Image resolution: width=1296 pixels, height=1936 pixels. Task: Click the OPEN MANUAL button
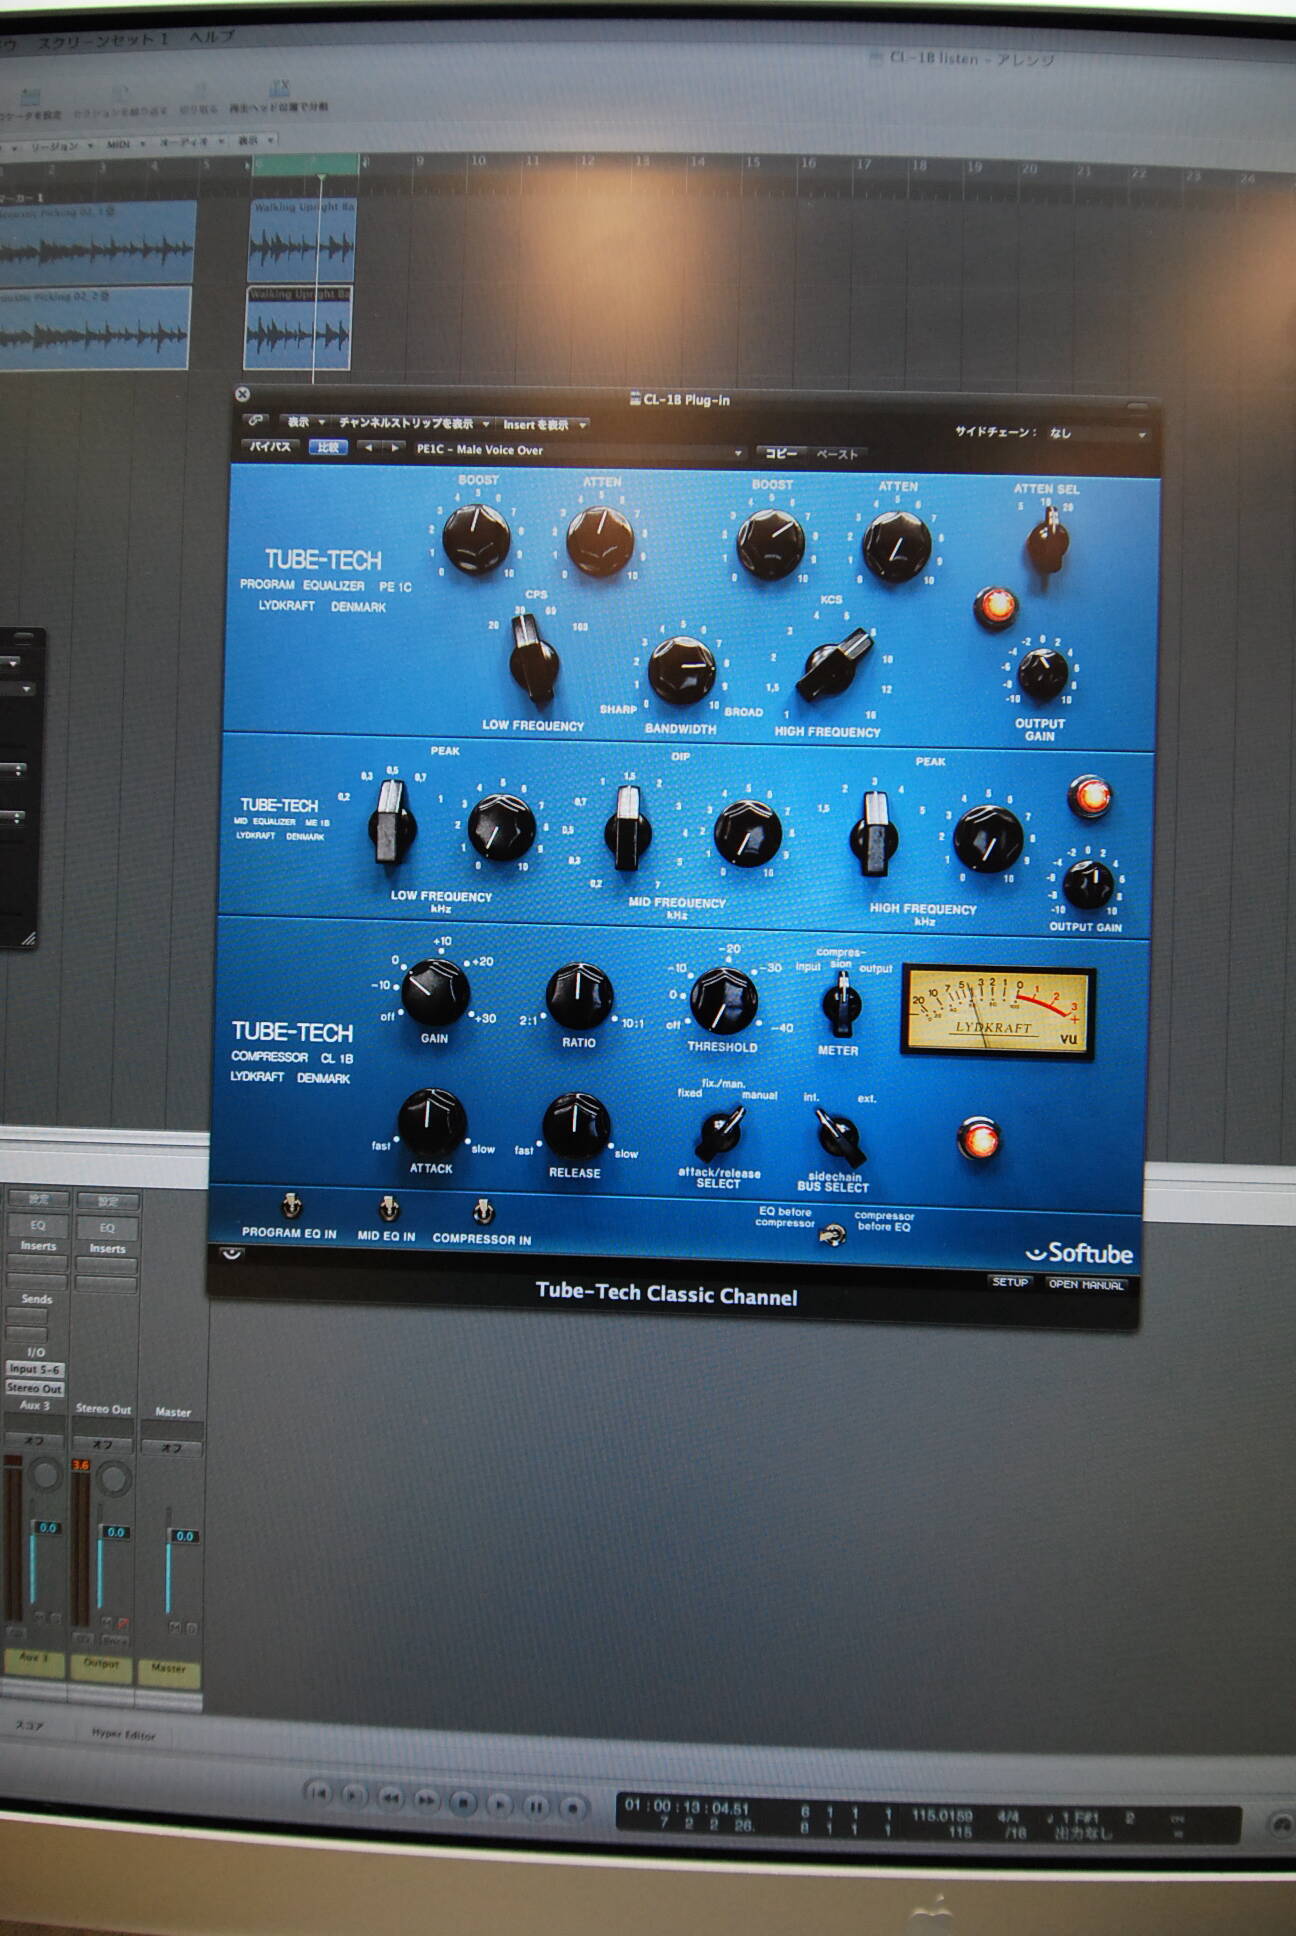[1085, 1284]
